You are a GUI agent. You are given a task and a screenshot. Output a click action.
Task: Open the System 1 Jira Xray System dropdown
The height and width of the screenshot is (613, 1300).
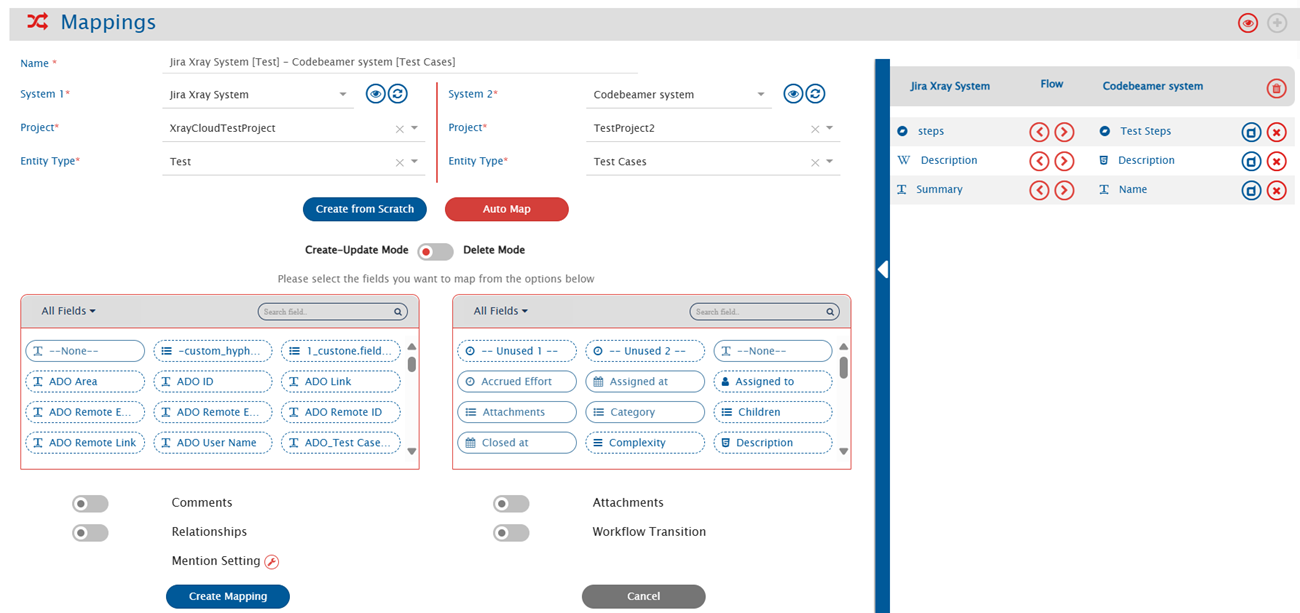[343, 95]
